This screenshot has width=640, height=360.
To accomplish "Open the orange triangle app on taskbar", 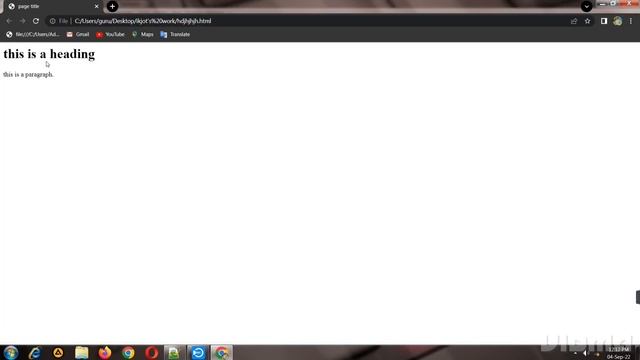I will [58, 353].
